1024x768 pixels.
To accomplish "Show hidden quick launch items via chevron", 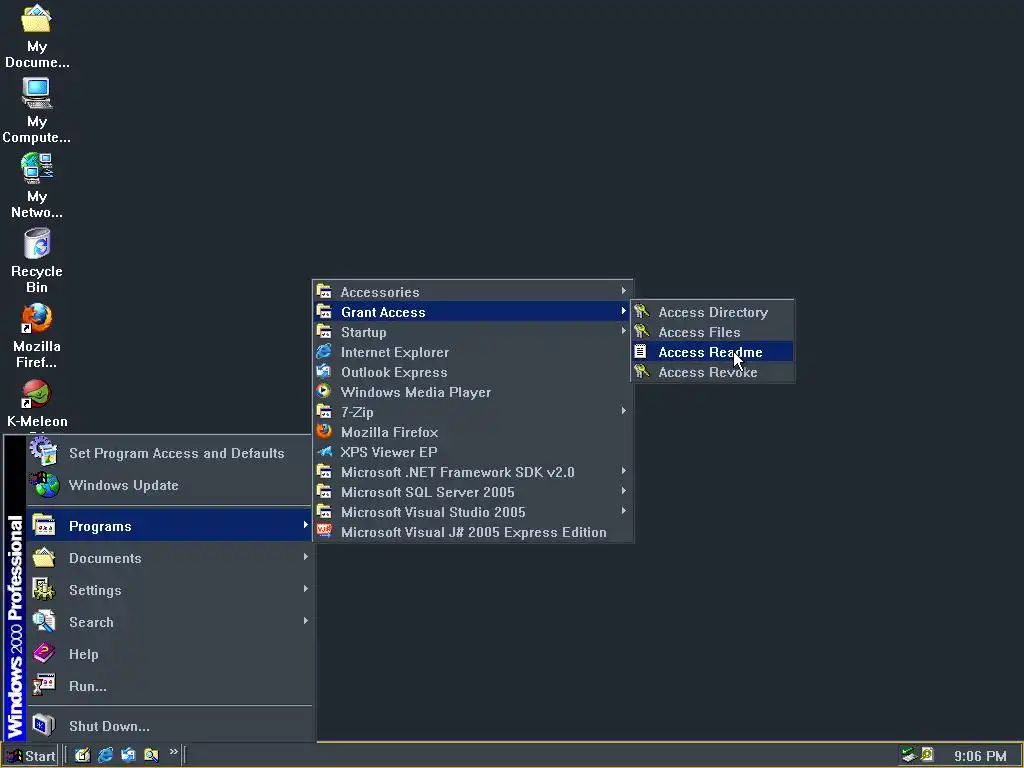I will [174, 752].
